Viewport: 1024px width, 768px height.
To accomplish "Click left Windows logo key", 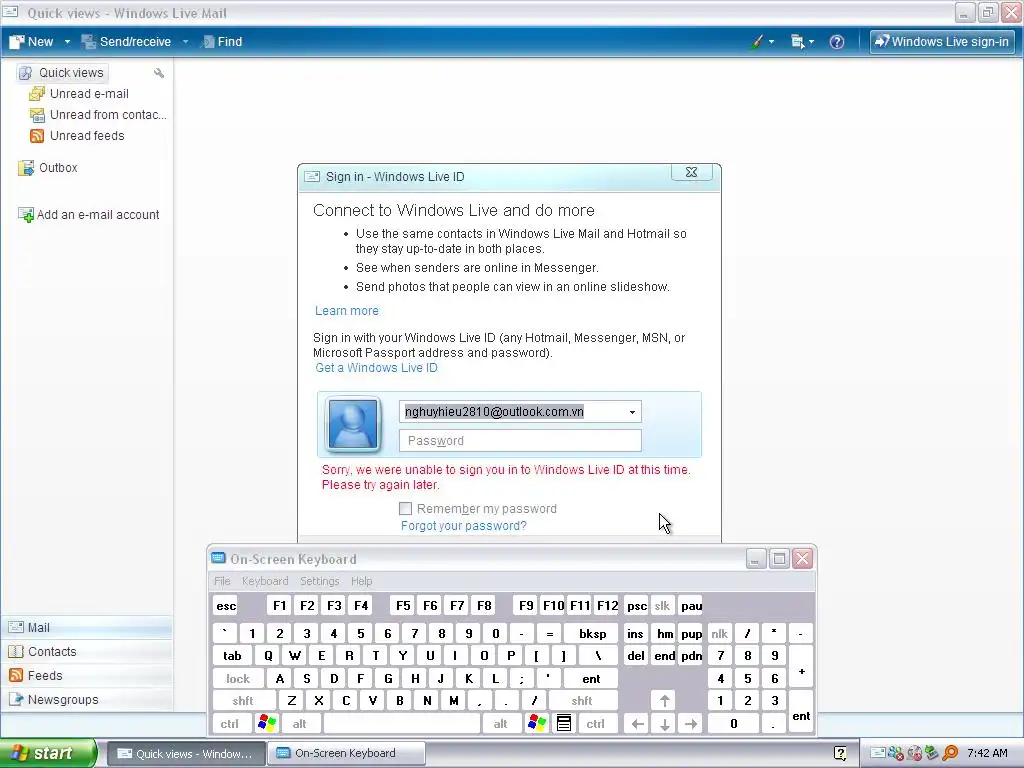I will [267, 724].
